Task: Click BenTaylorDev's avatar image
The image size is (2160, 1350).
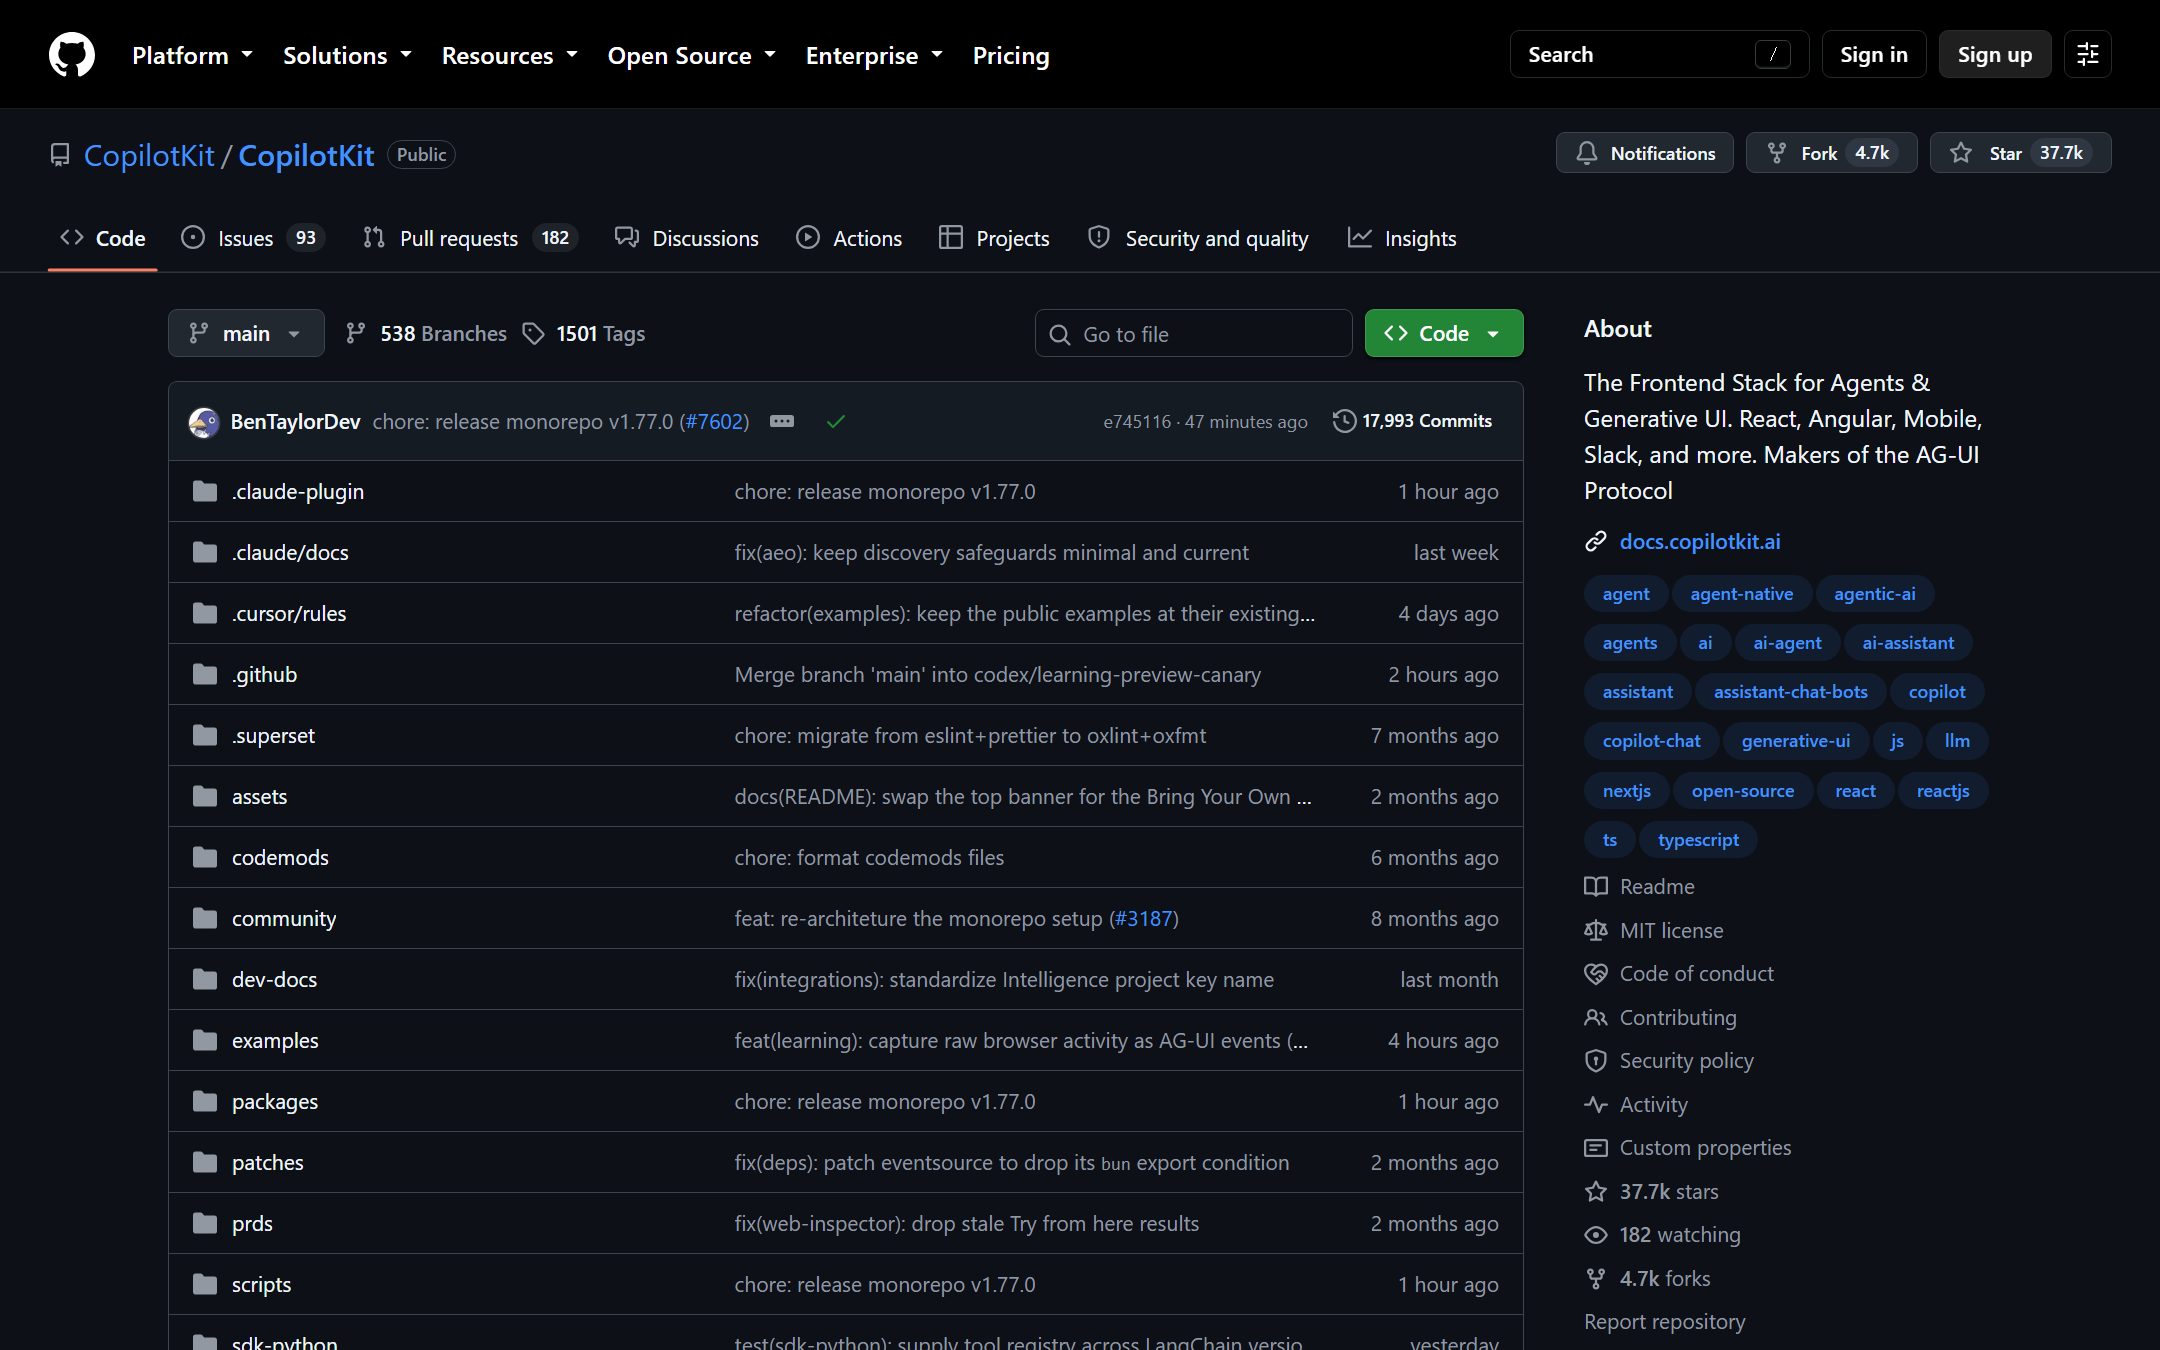Action: tap(204, 422)
